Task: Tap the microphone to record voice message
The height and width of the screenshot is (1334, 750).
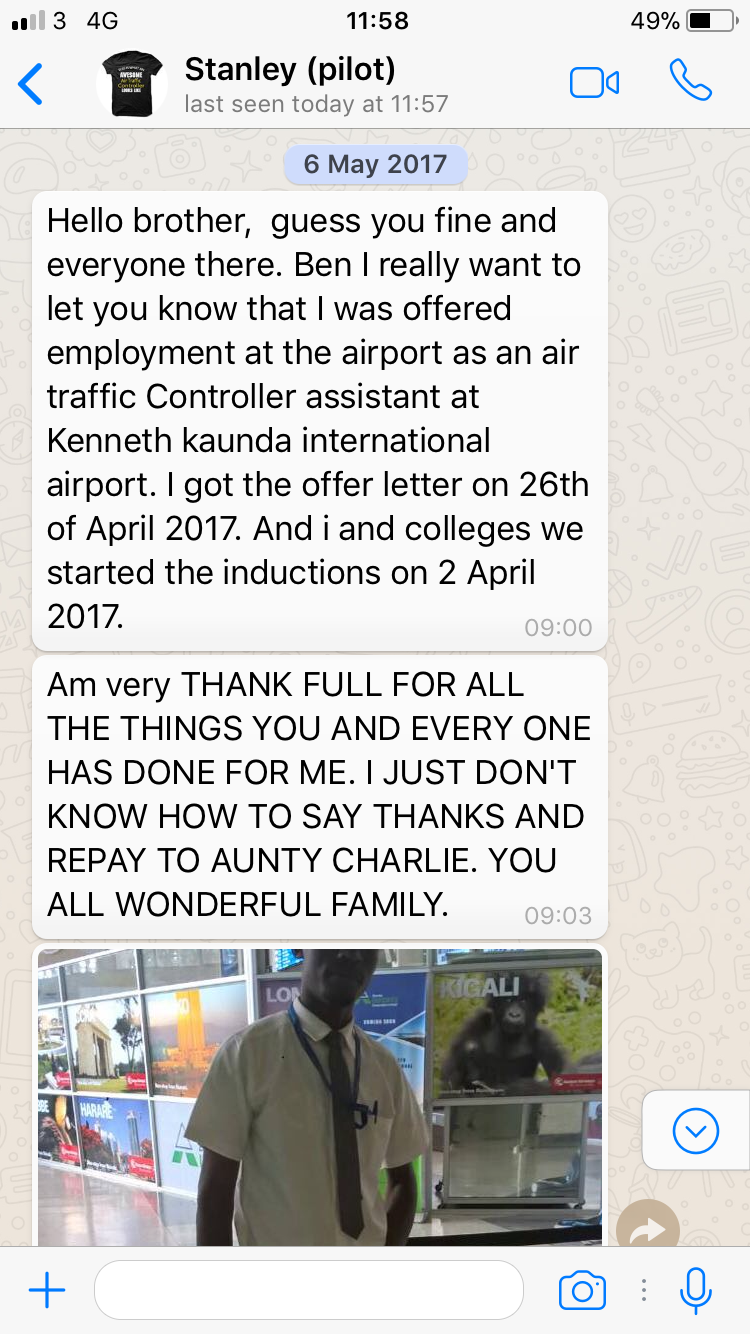Action: (695, 1290)
